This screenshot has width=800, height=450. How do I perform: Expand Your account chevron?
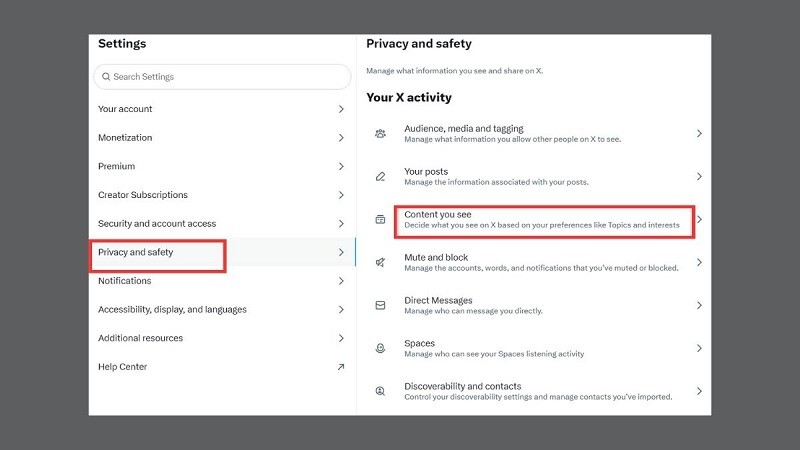(341, 109)
